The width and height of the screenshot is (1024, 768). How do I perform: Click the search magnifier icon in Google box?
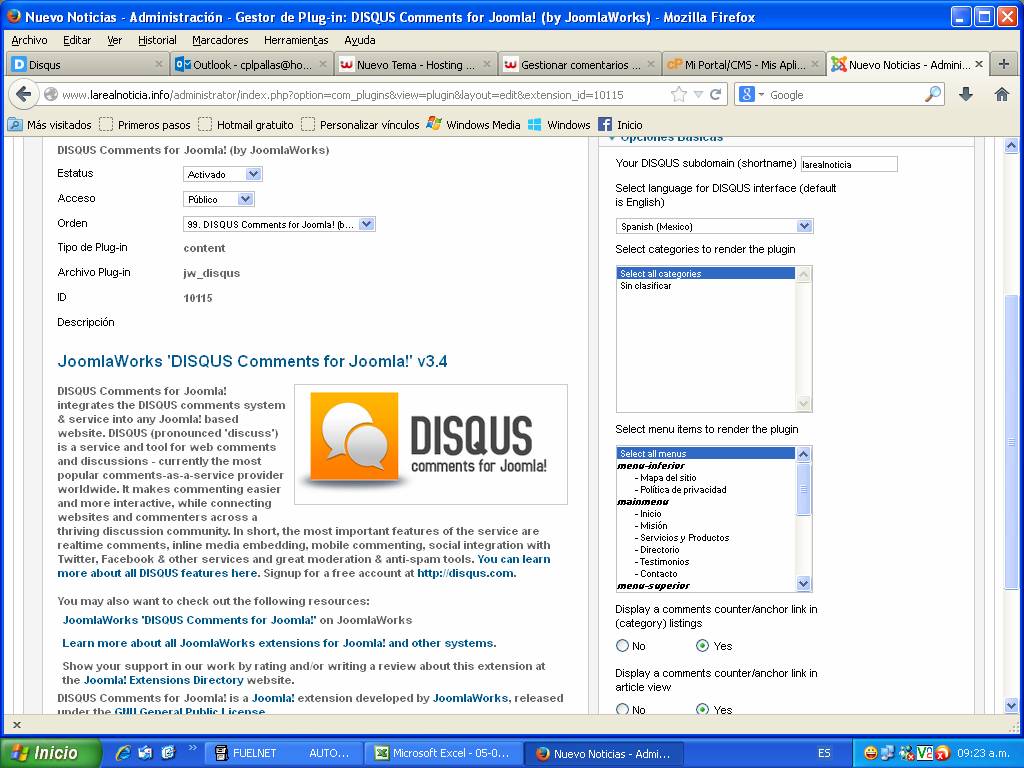tap(934, 95)
